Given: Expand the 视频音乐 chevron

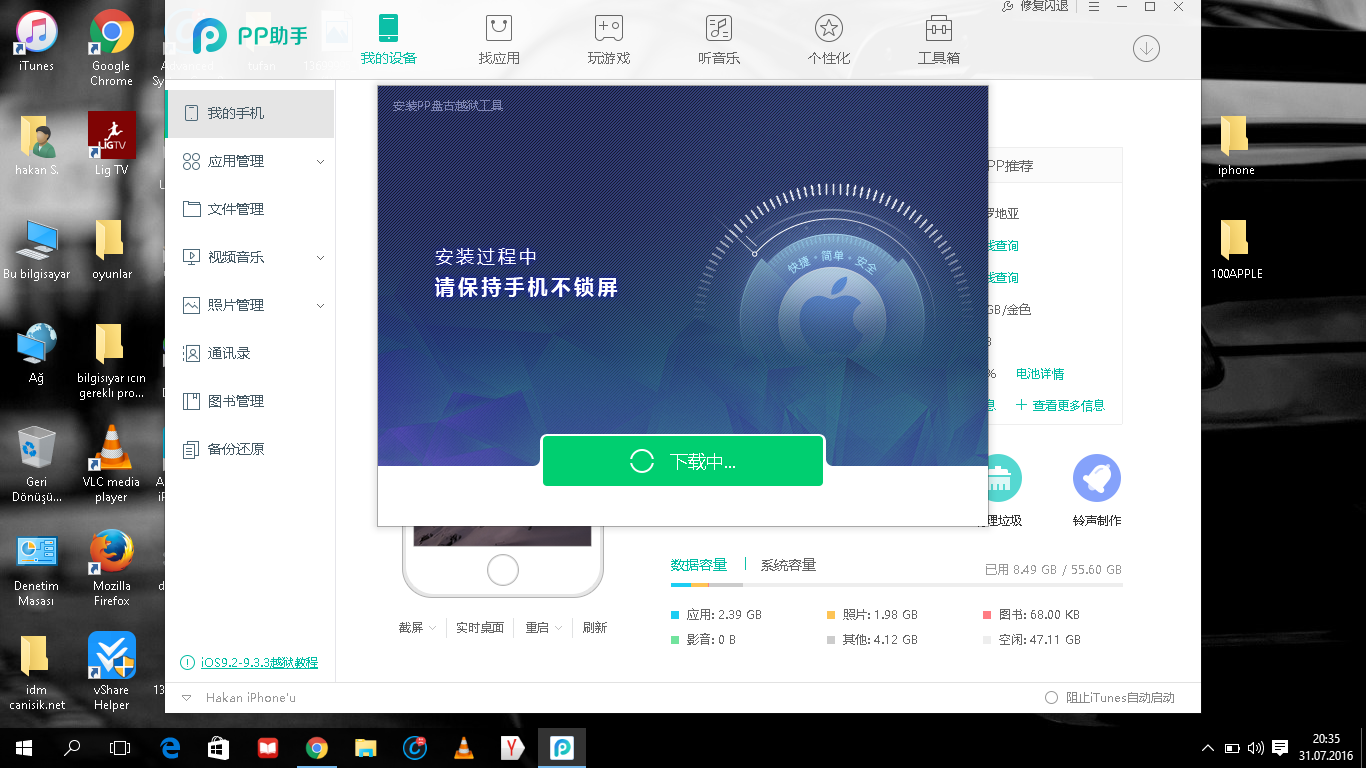Looking at the screenshot, I should click(320, 257).
